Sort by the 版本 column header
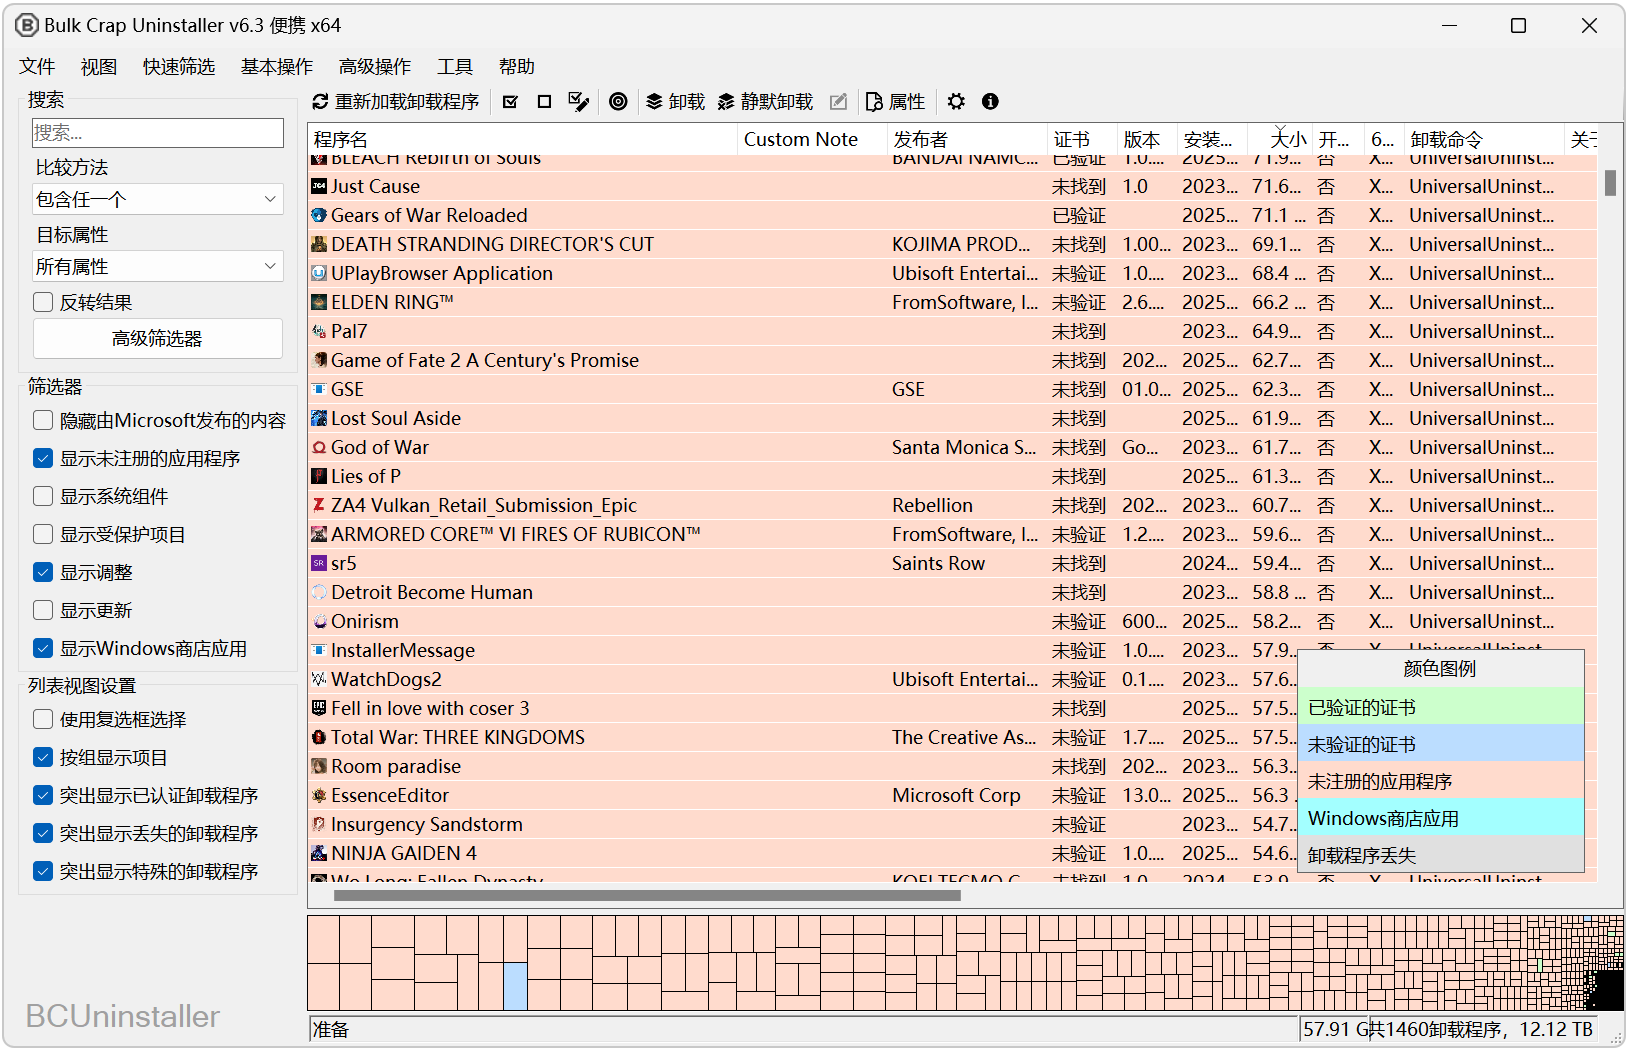The image size is (1628, 1051). click(x=1147, y=140)
